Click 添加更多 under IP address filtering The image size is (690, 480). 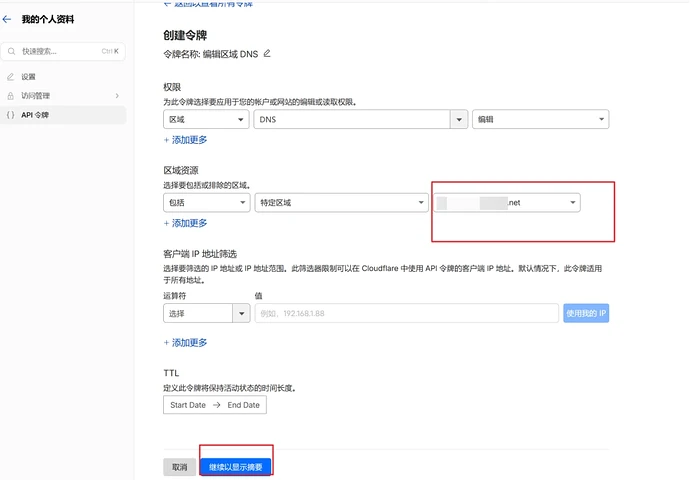pos(185,342)
